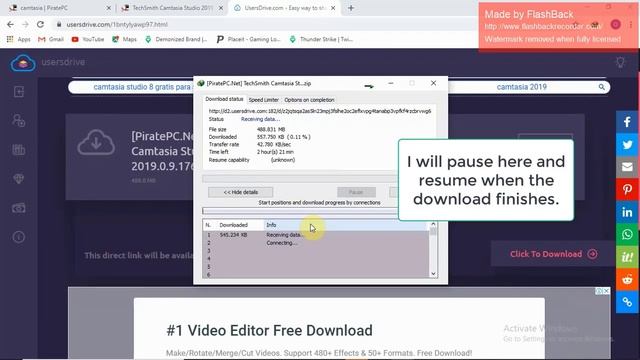Minimize the download dialog window
This screenshot has height=360, width=640.
point(391,83)
